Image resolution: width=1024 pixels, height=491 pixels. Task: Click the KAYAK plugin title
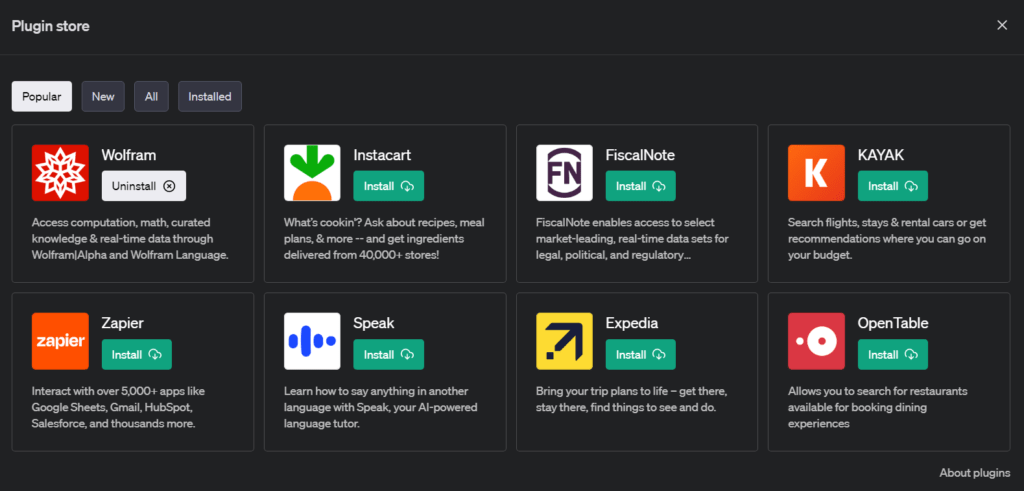coord(880,155)
